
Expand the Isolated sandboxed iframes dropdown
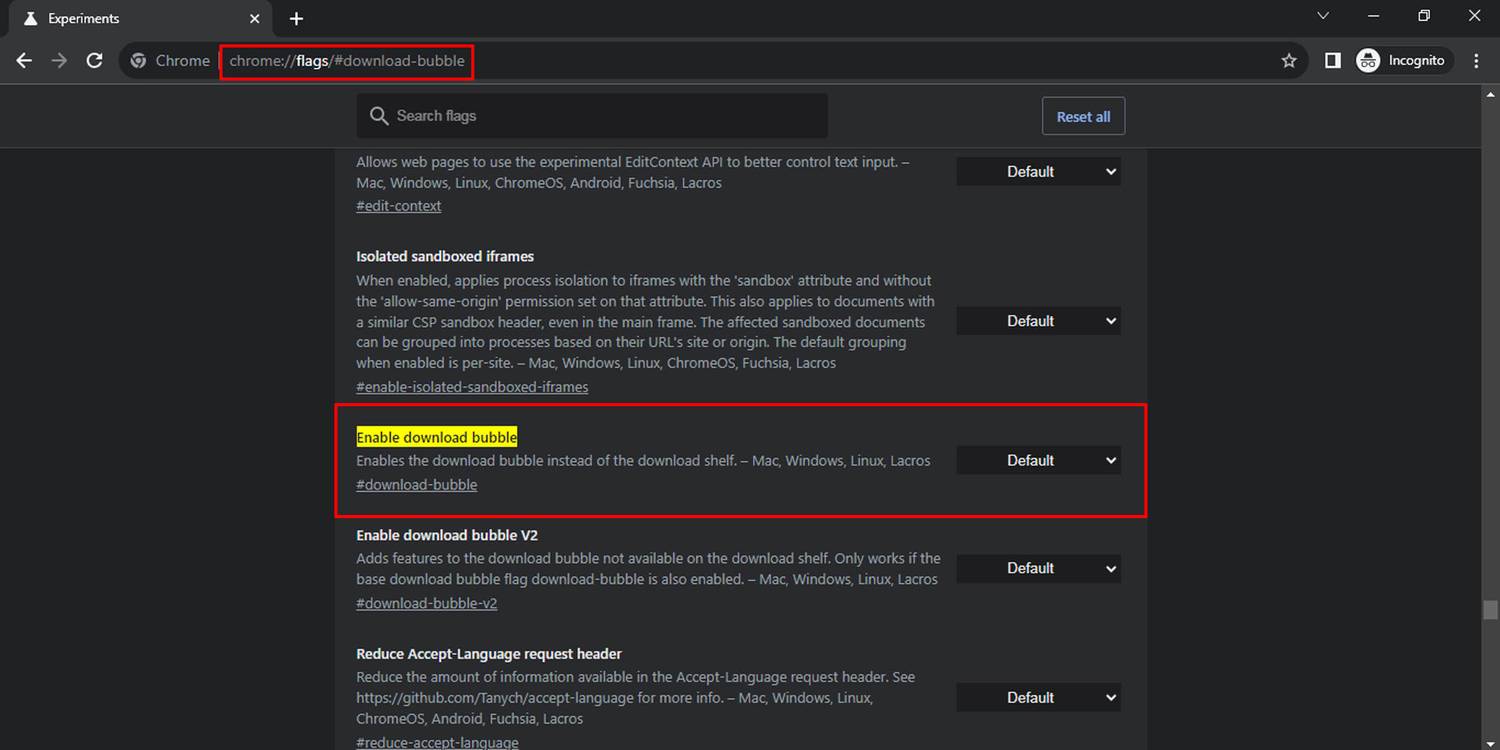pos(1038,321)
